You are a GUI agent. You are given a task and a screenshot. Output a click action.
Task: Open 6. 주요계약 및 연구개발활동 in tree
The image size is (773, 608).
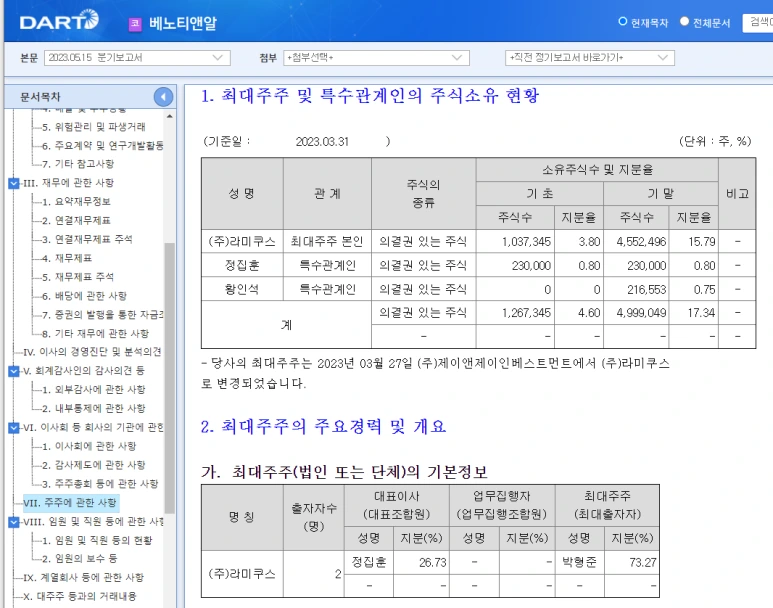pos(103,145)
